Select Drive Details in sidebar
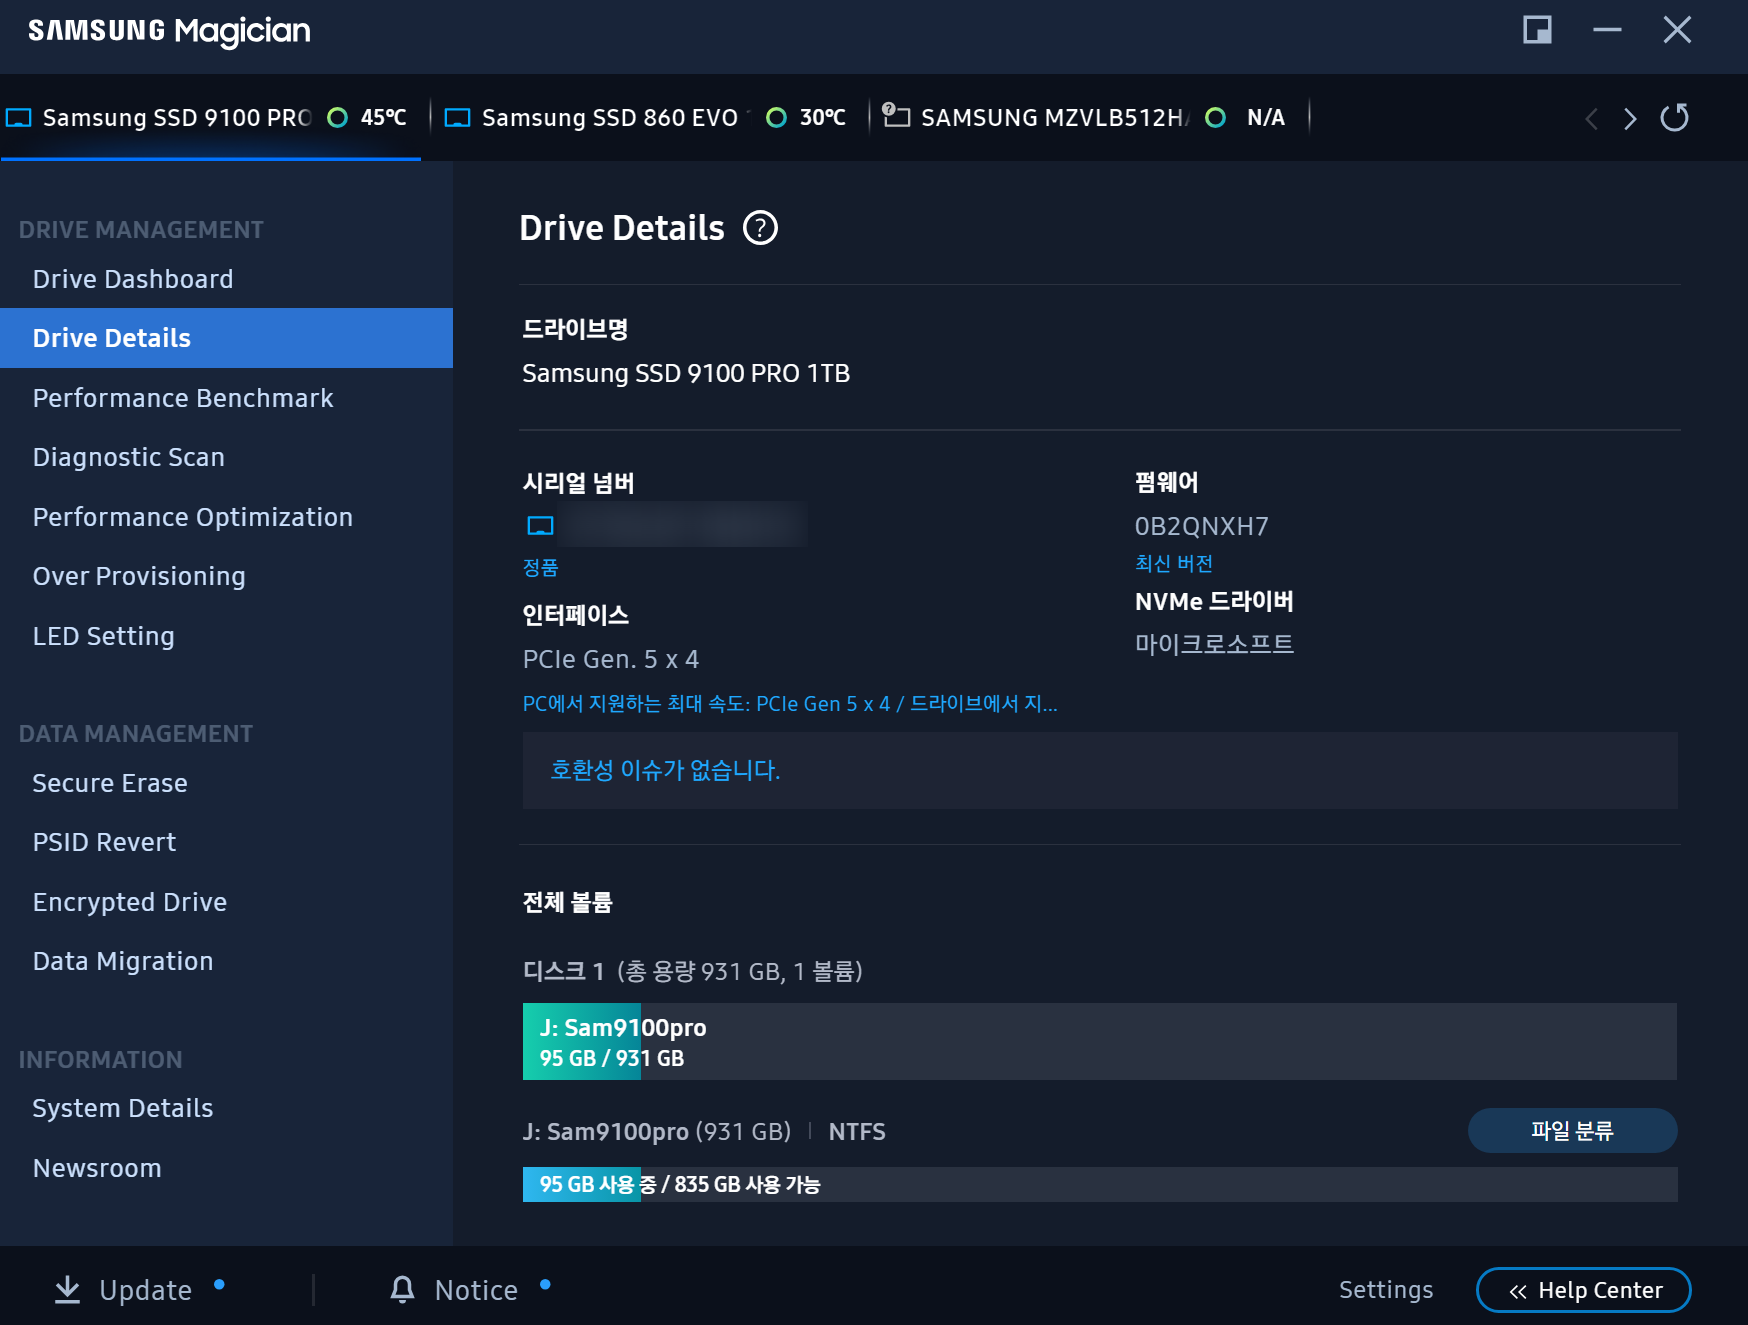 pyautogui.click(x=226, y=338)
